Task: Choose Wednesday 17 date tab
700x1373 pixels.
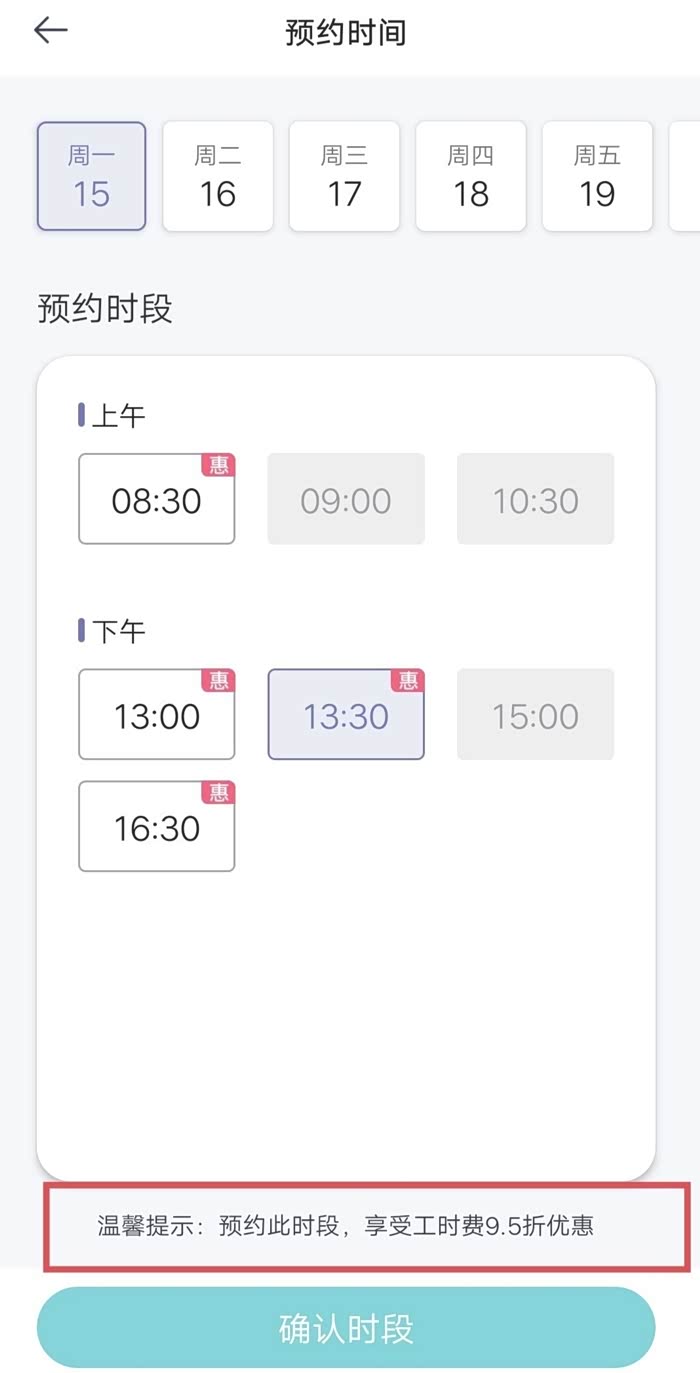Action: (x=344, y=177)
